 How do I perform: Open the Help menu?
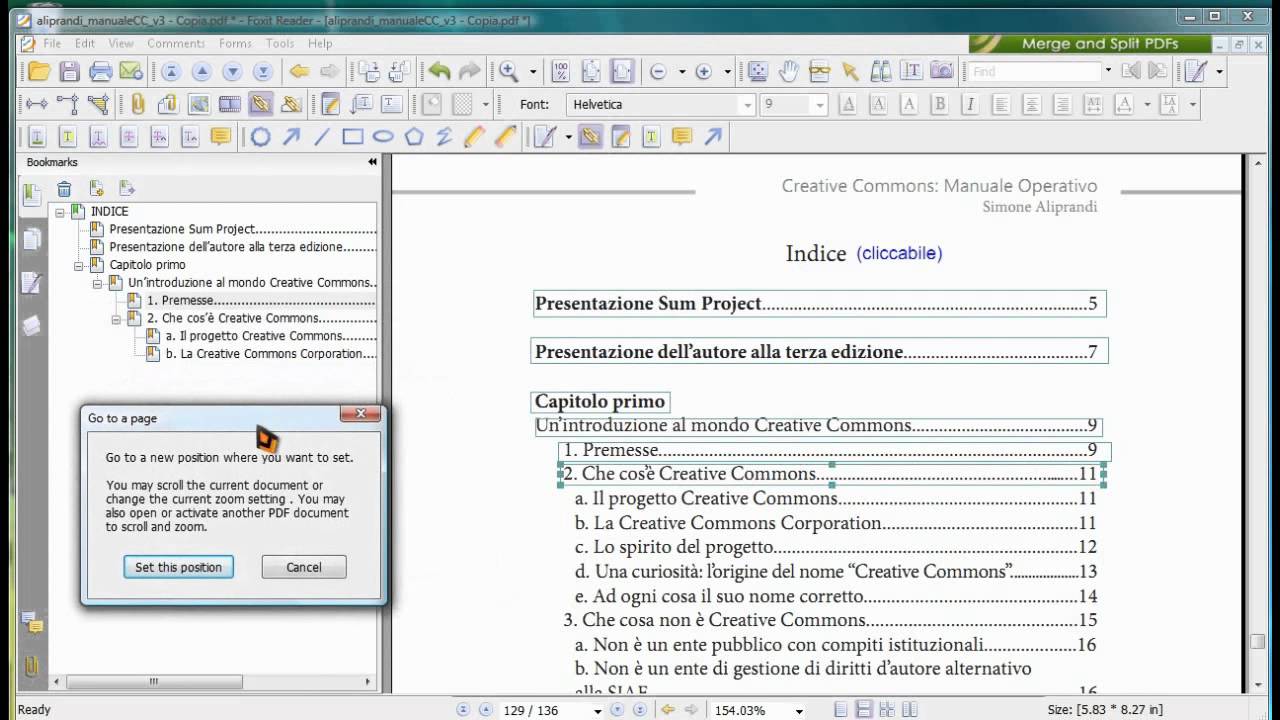320,44
